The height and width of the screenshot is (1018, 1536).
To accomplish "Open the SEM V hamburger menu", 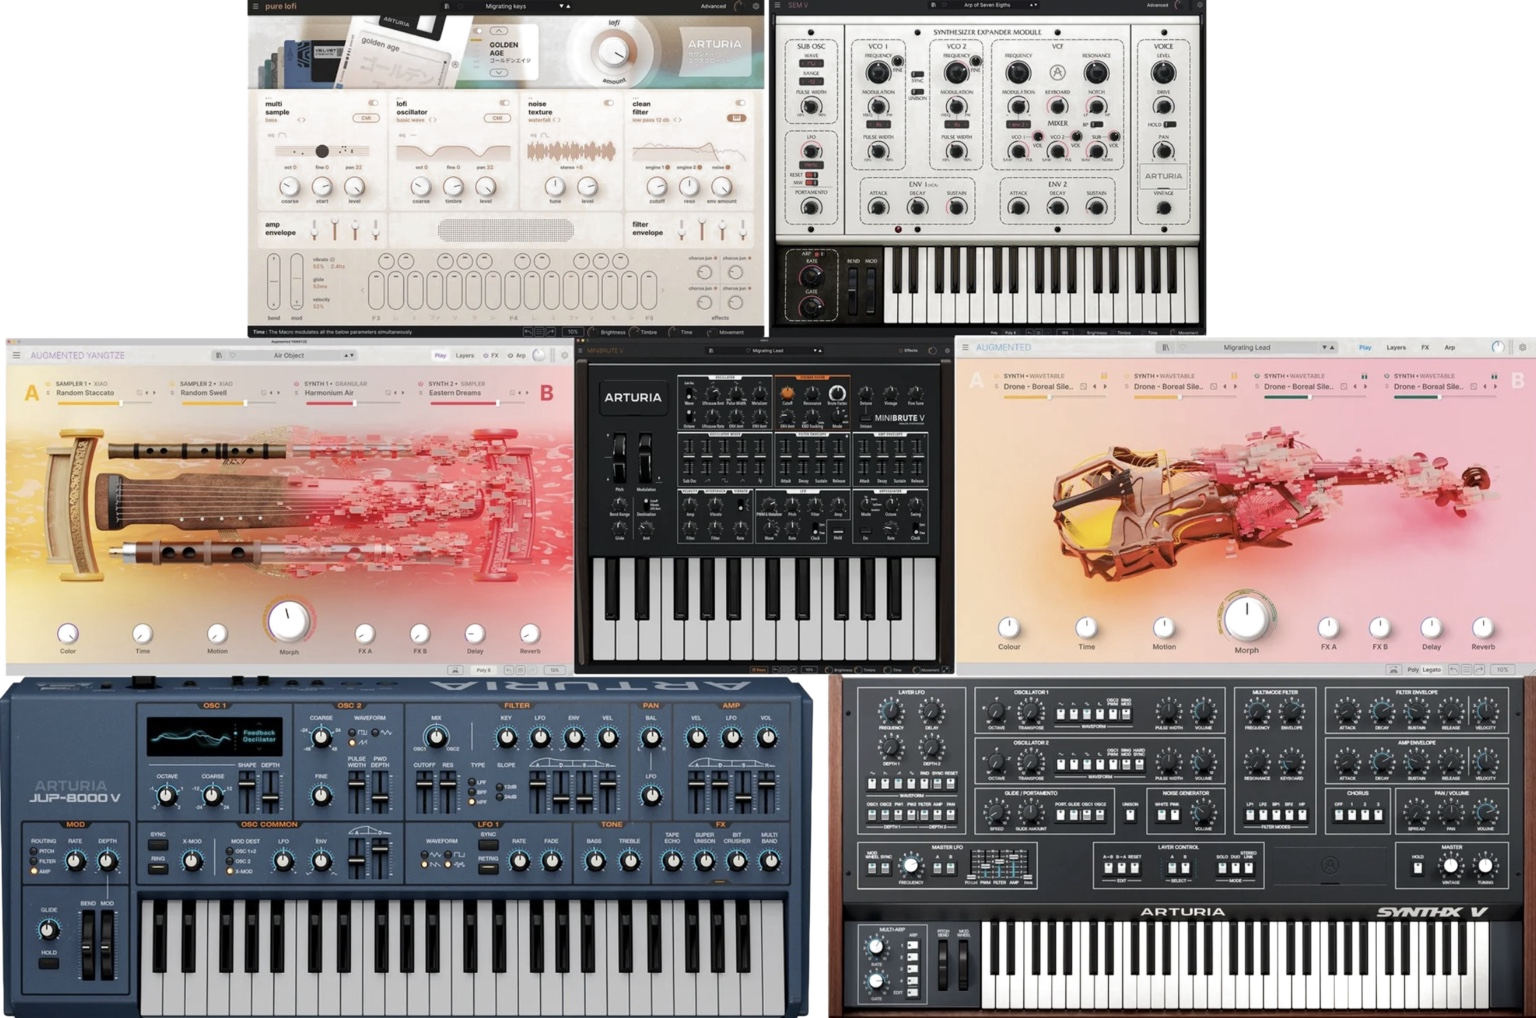I will [x=778, y=5].
